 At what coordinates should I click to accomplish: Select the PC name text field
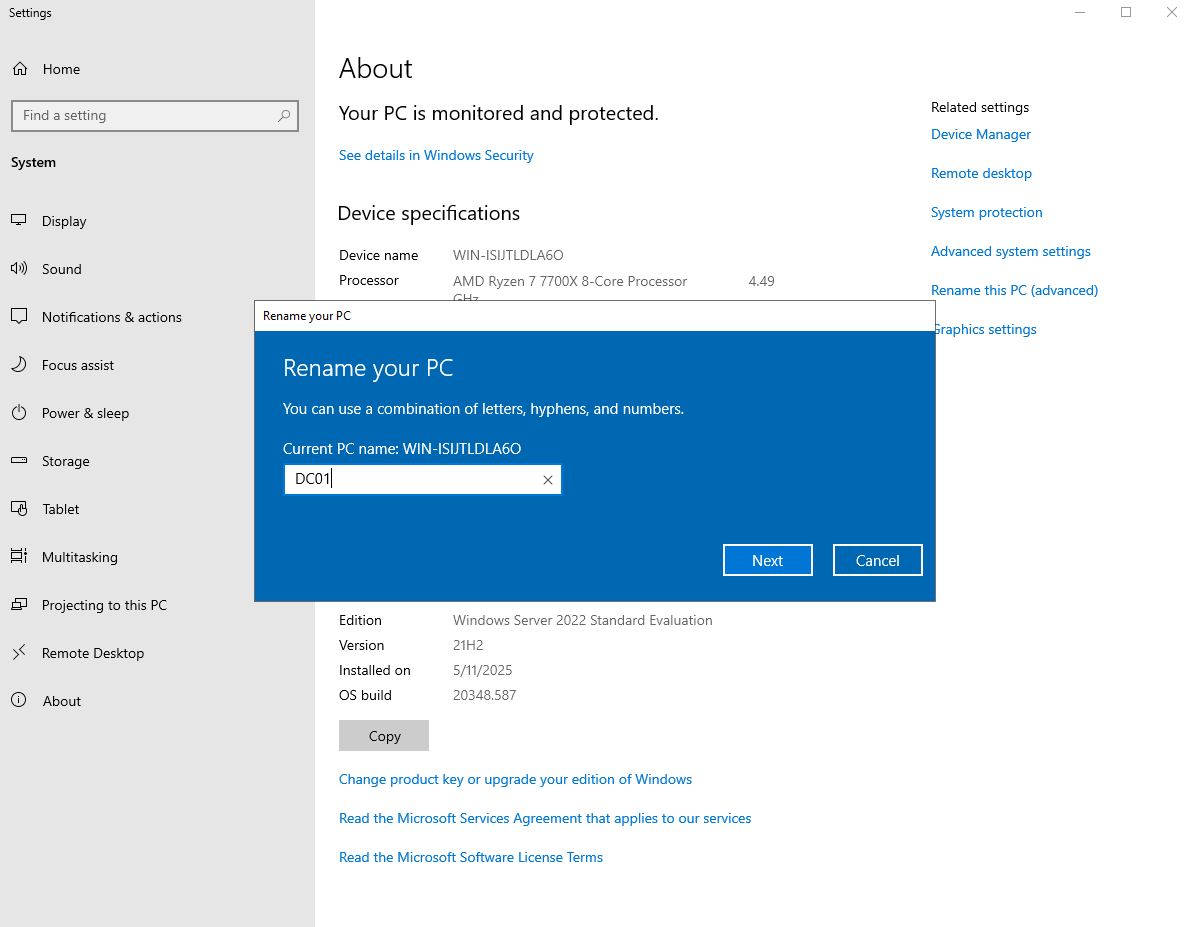[410, 479]
